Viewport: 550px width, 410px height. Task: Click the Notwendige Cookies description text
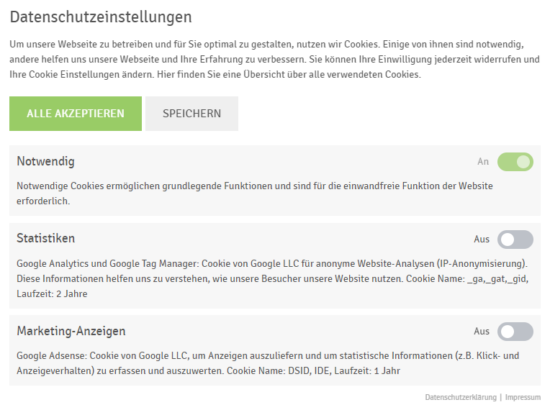[255, 193]
